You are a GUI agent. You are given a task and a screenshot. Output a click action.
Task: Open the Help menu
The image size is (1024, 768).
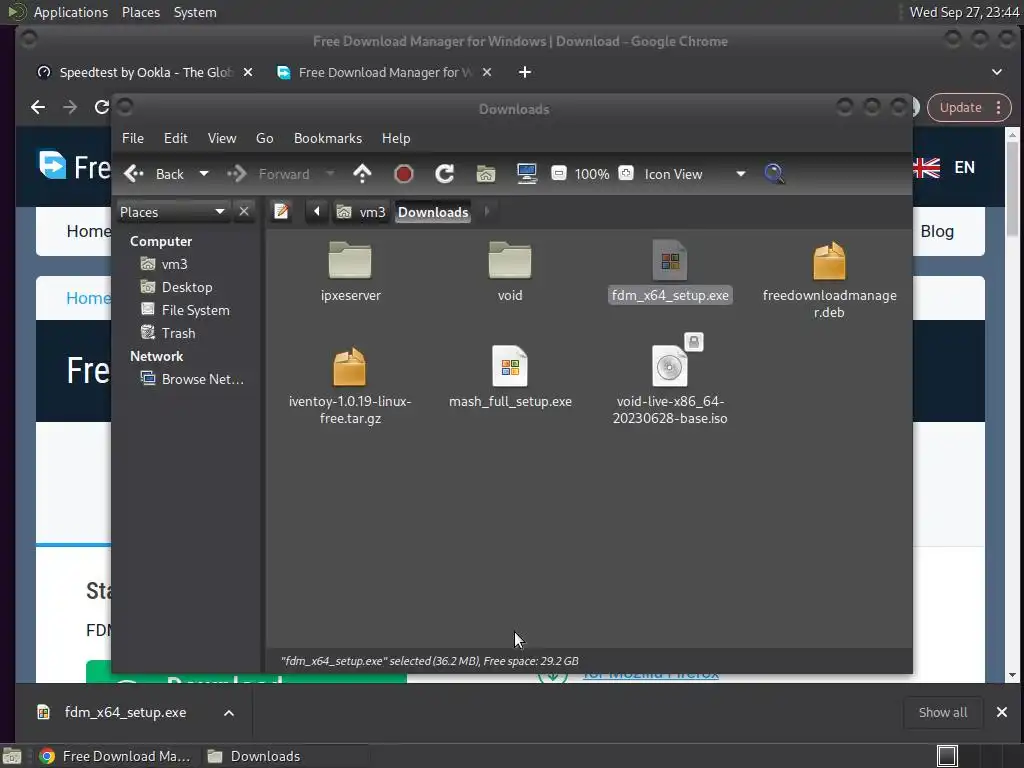[396, 138]
